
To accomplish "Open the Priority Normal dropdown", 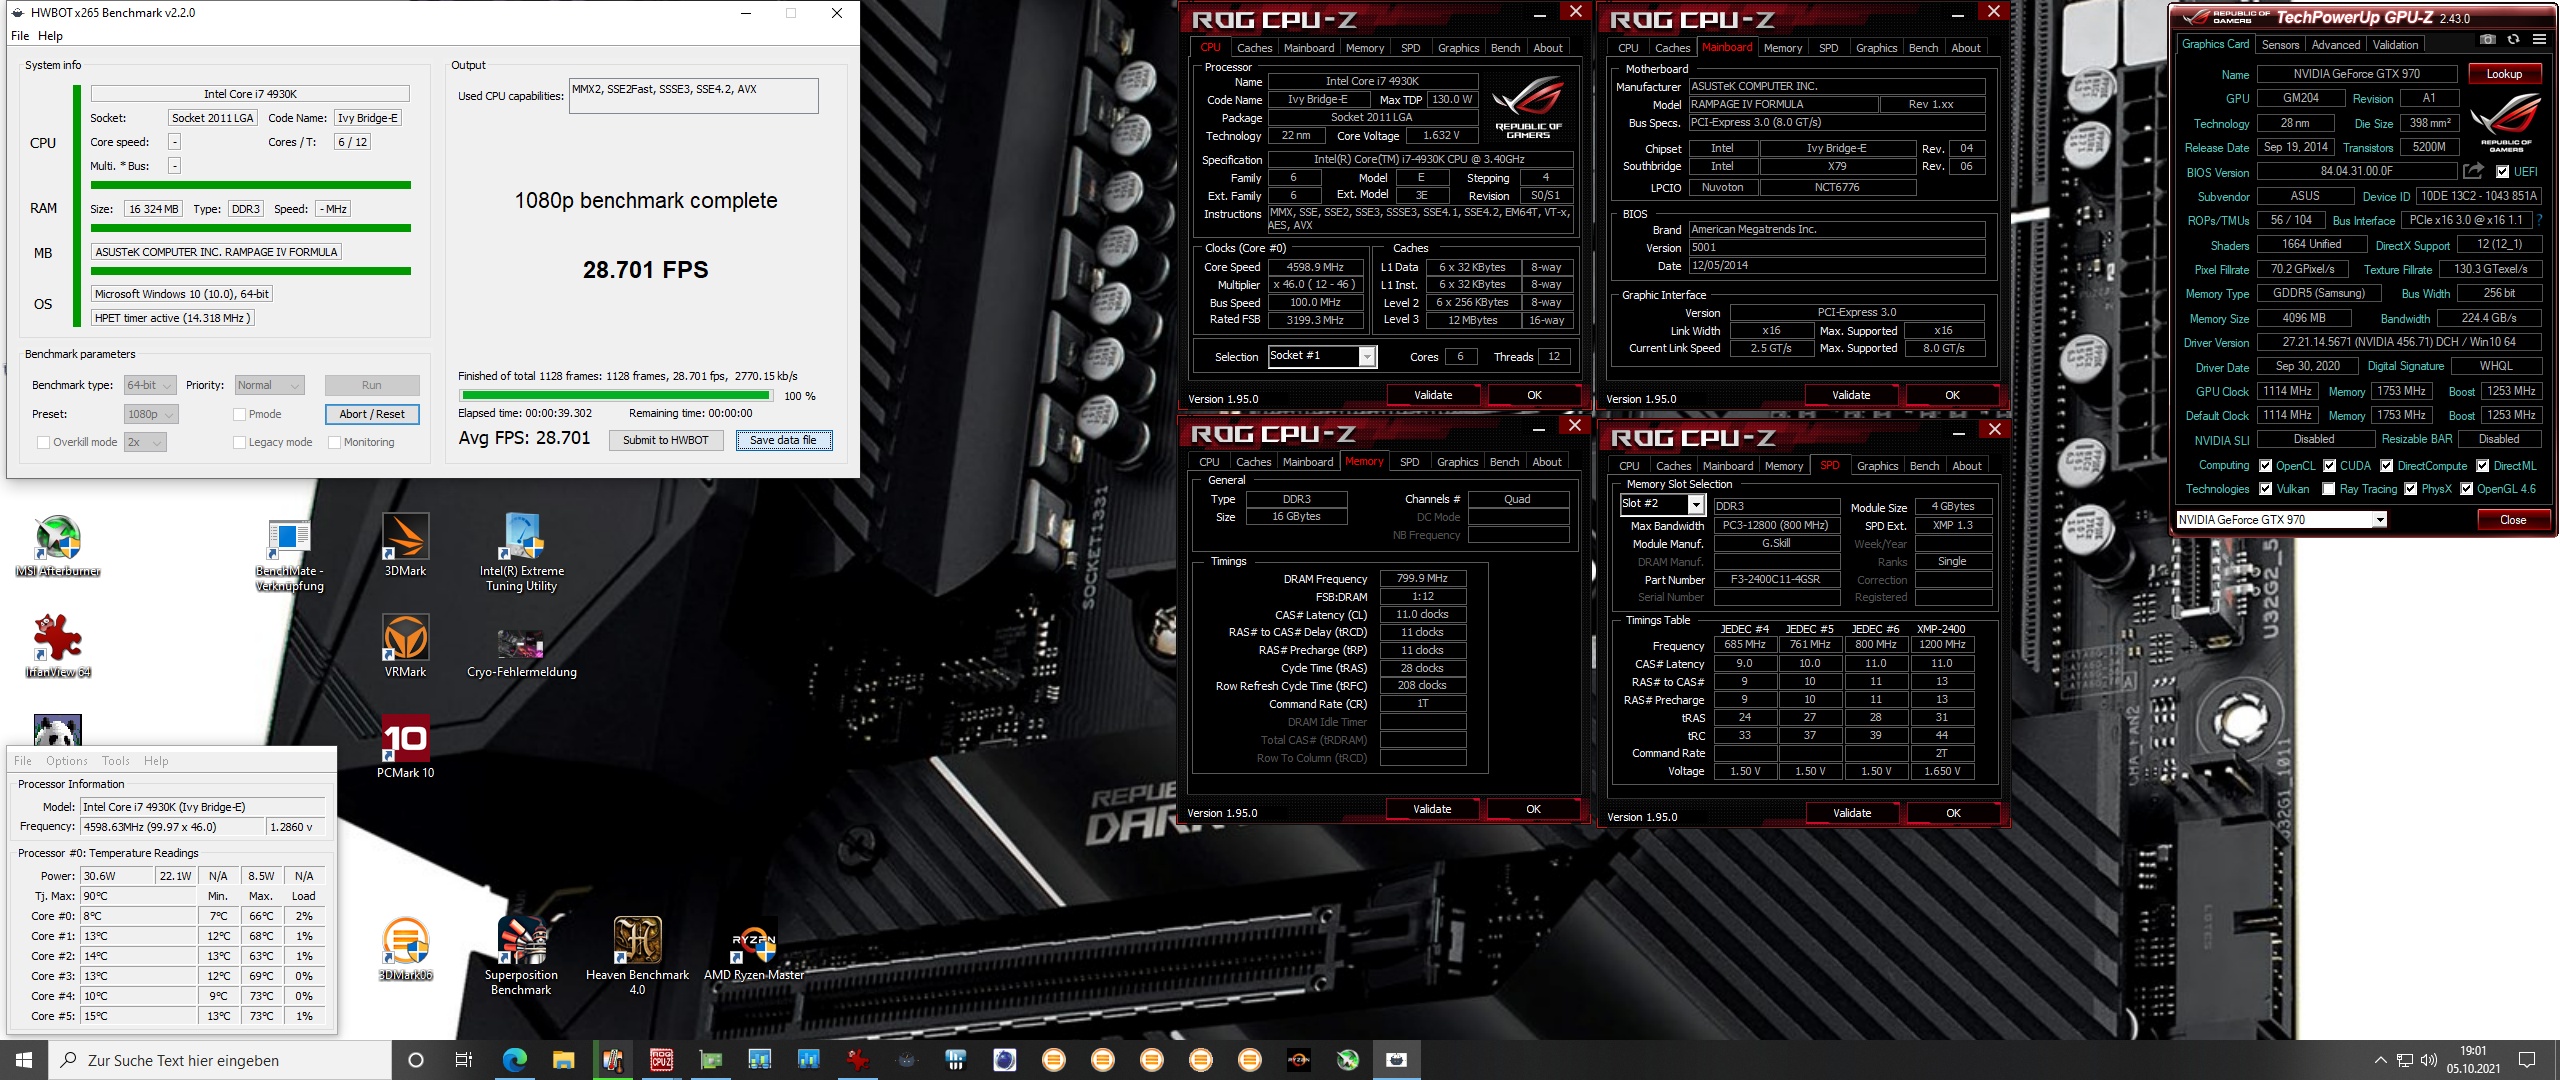I will click(x=269, y=385).
